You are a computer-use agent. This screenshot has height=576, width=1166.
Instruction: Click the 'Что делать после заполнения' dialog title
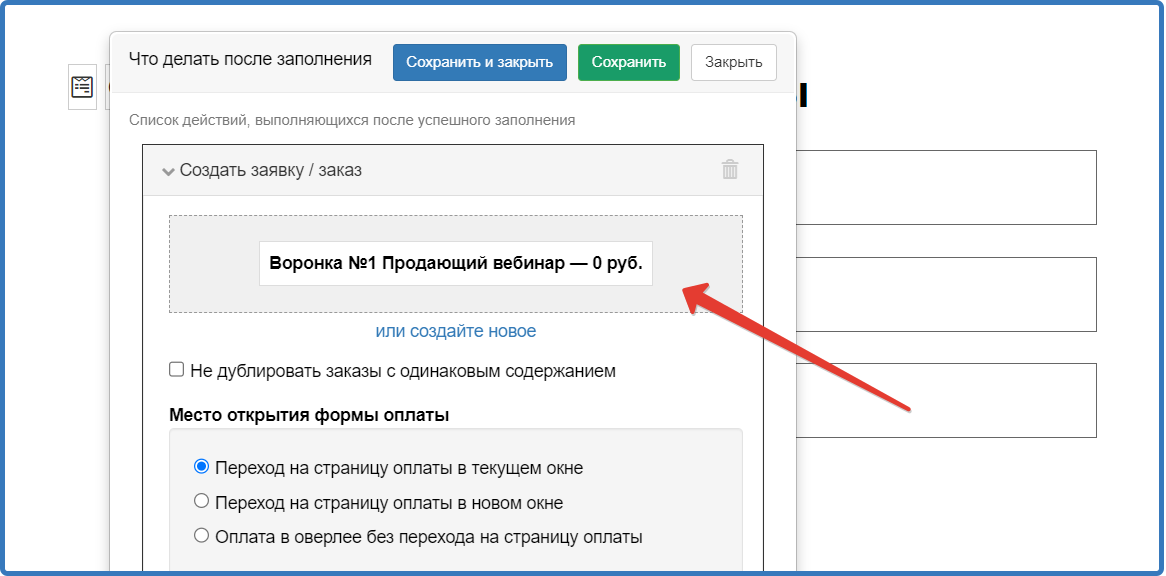pyautogui.click(x=250, y=59)
